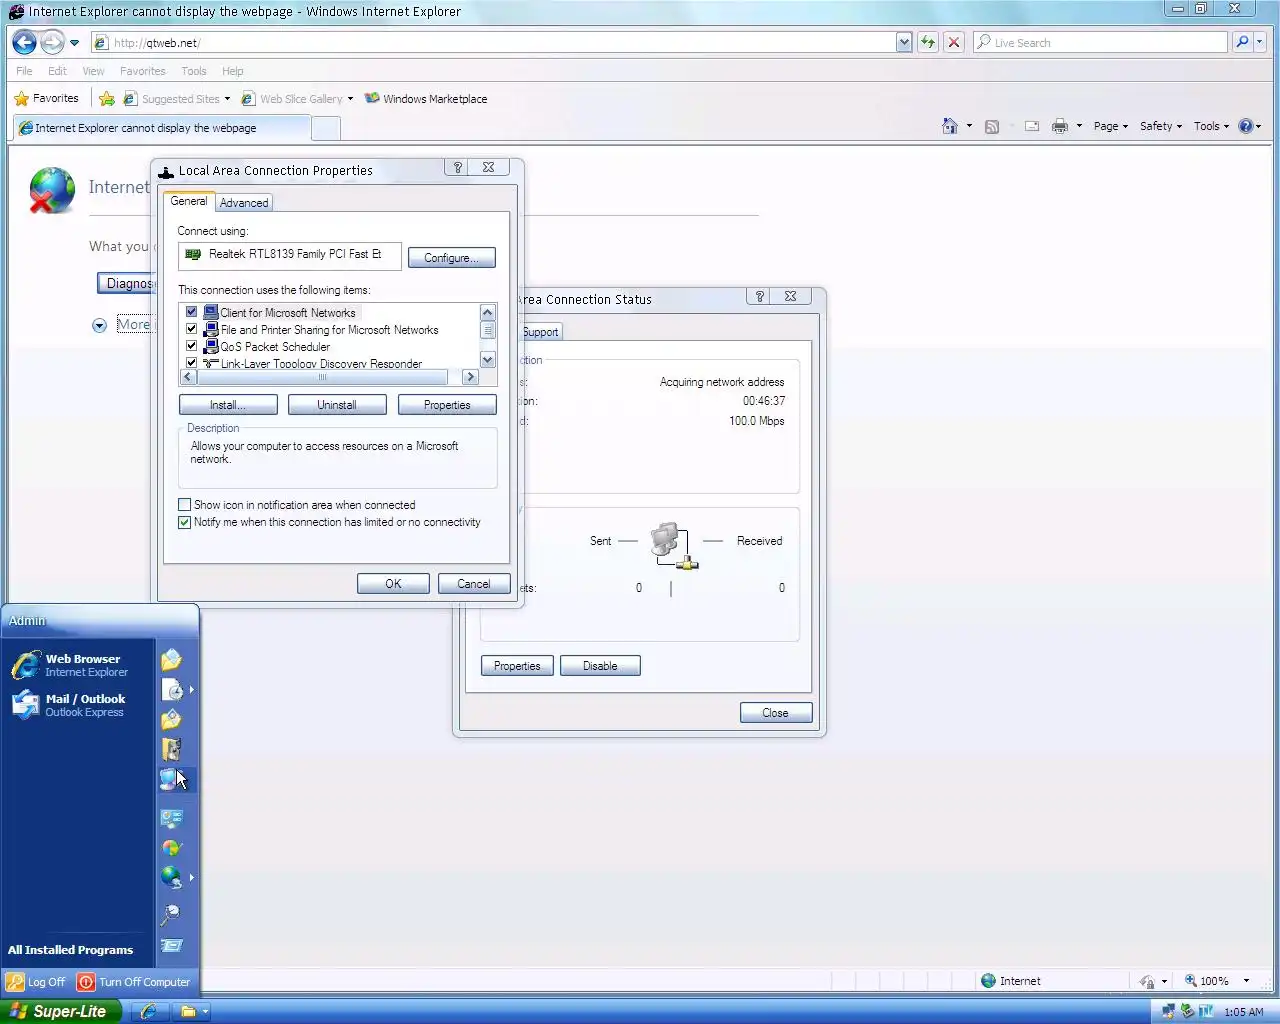Open the network Connect To globe icon
This screenshot has height=1024, width=1280.
(171, 877)
